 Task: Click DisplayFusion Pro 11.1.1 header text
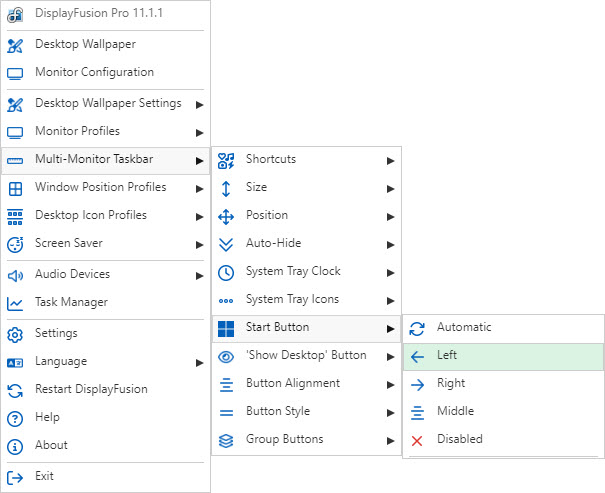[x=99, y=13]
